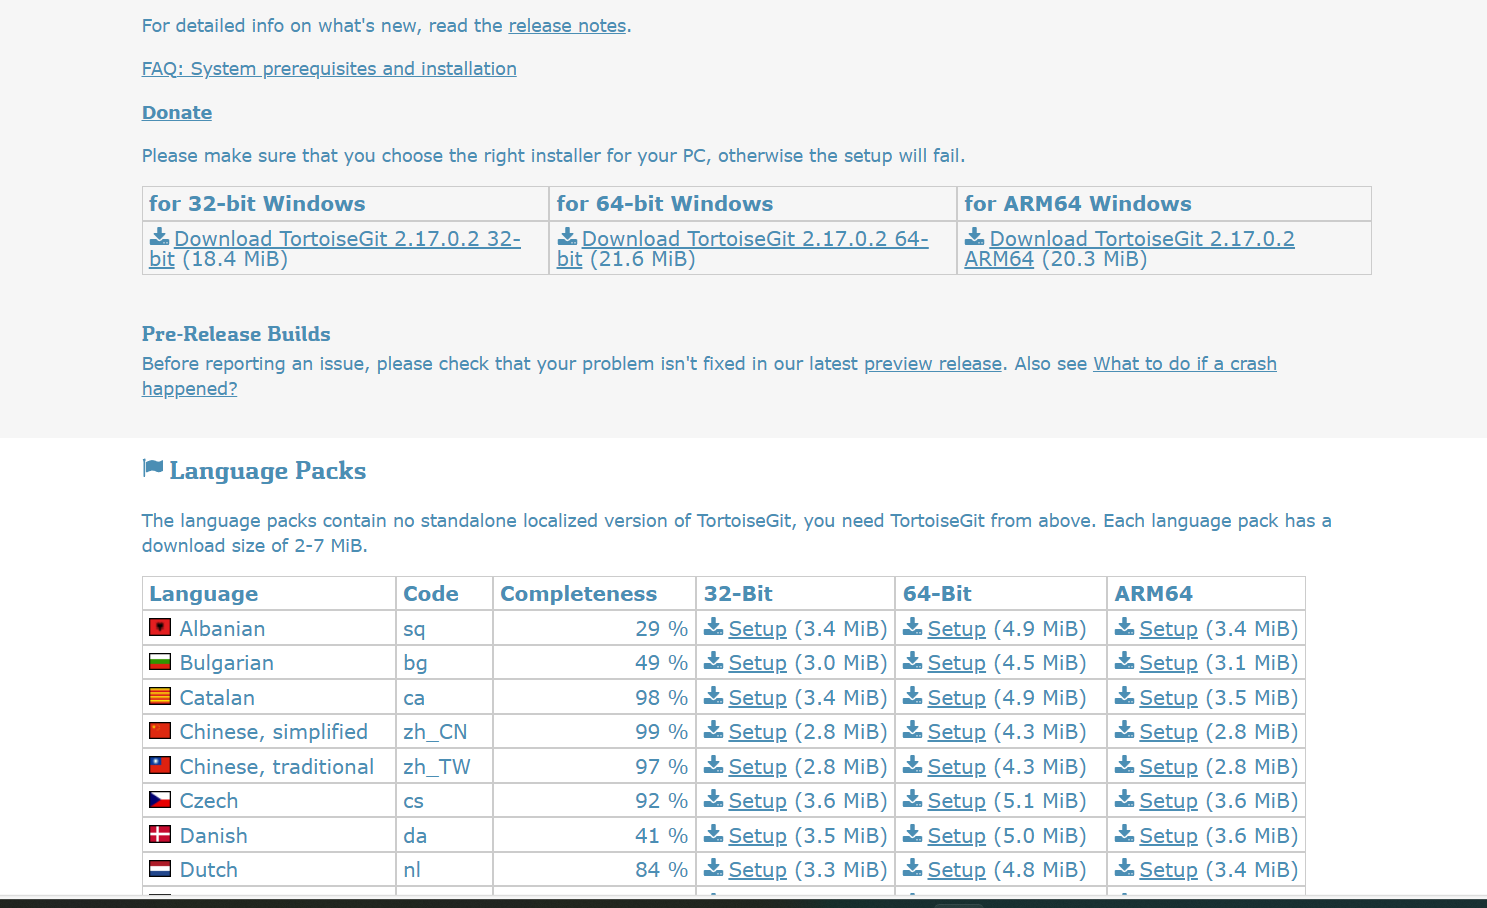
Task: Click download icon for Catalan ARM64 setup
Action: click(x=1125, y=696)
